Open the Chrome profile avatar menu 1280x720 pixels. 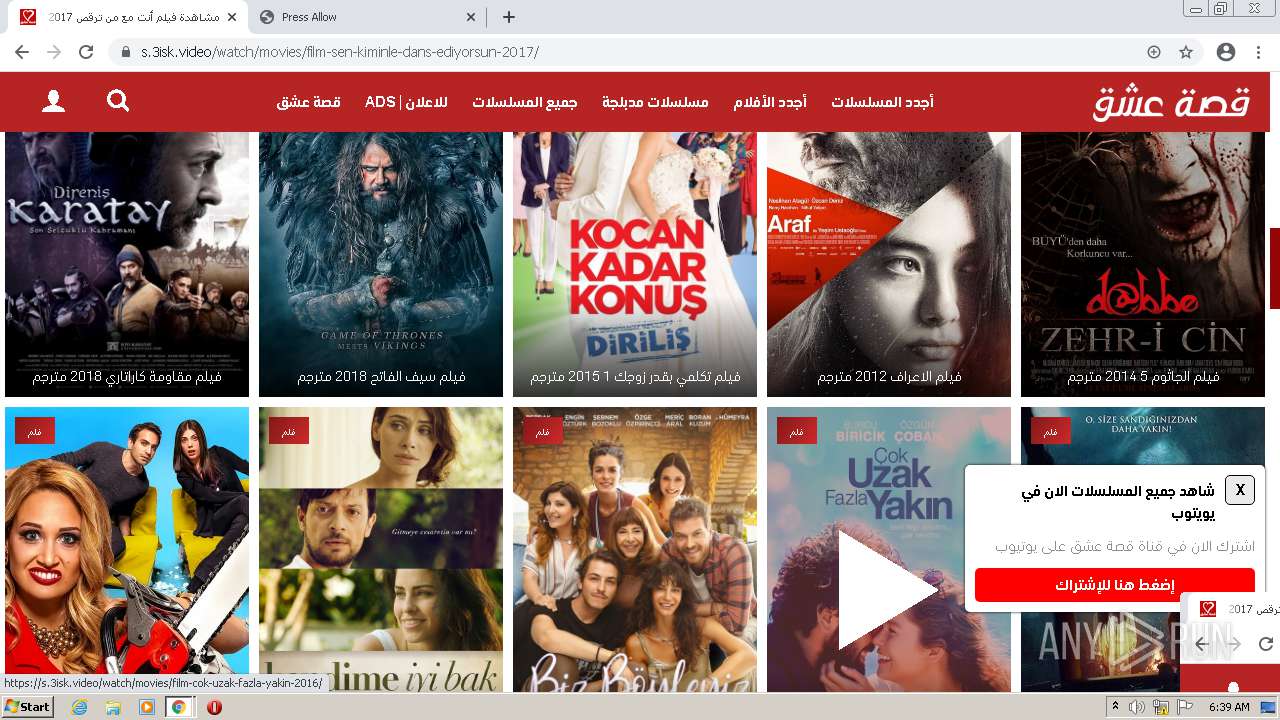1225,52
